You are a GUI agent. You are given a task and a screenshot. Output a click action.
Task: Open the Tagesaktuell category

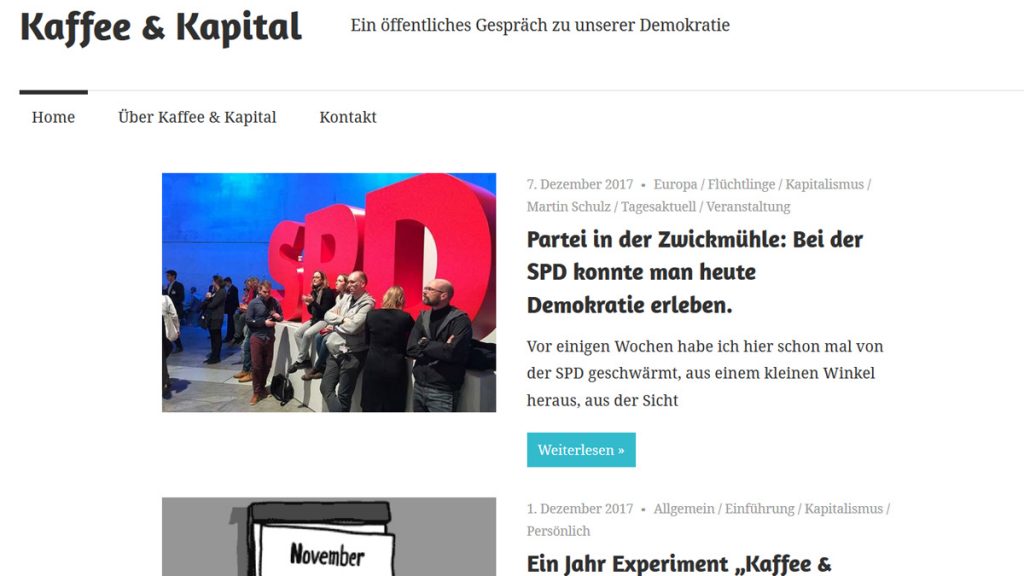tap(658, 206)
